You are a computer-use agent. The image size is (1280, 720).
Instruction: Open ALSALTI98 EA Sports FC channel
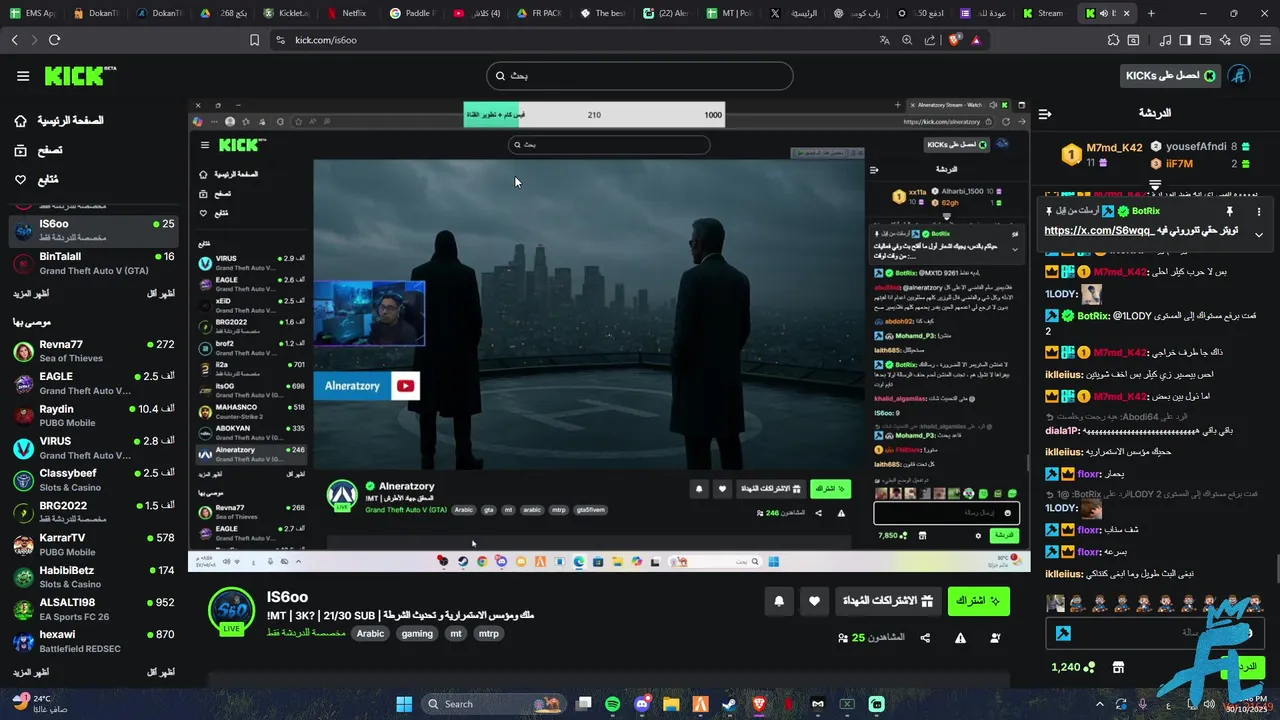tap(94, 608)
